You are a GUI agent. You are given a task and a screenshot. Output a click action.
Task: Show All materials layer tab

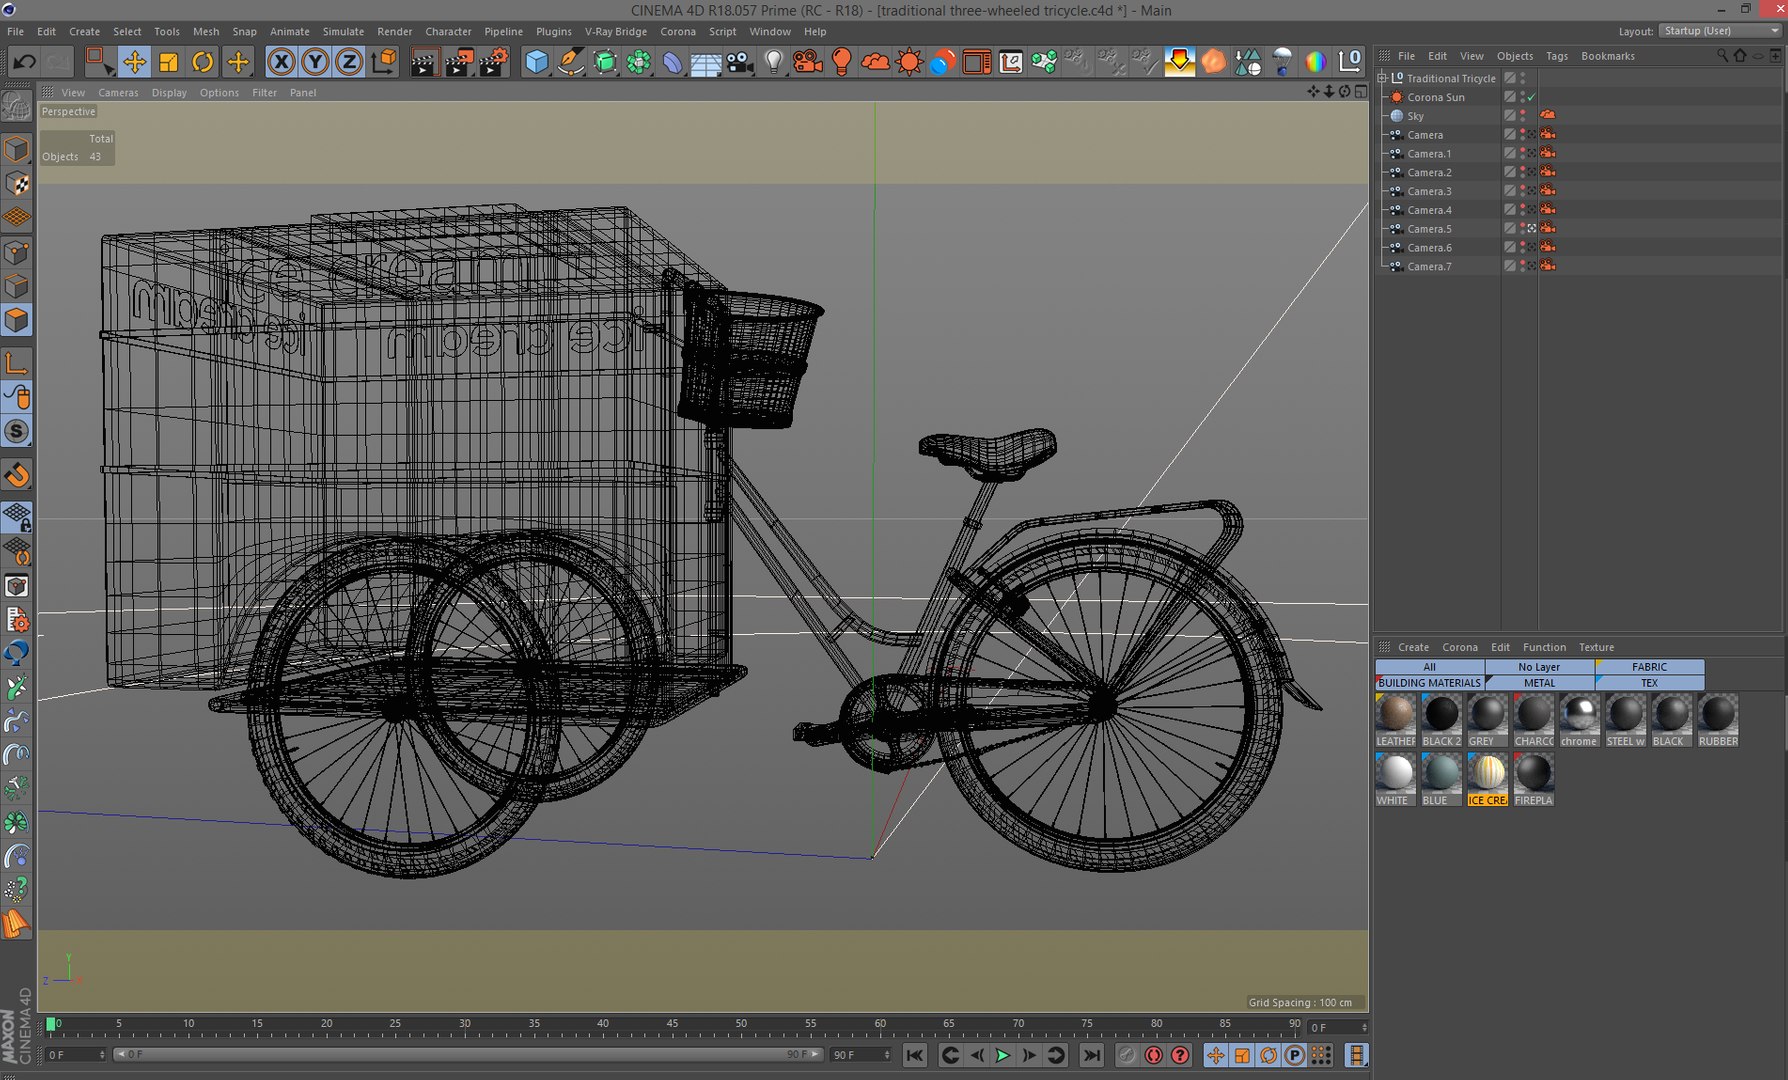point(1430,667)
